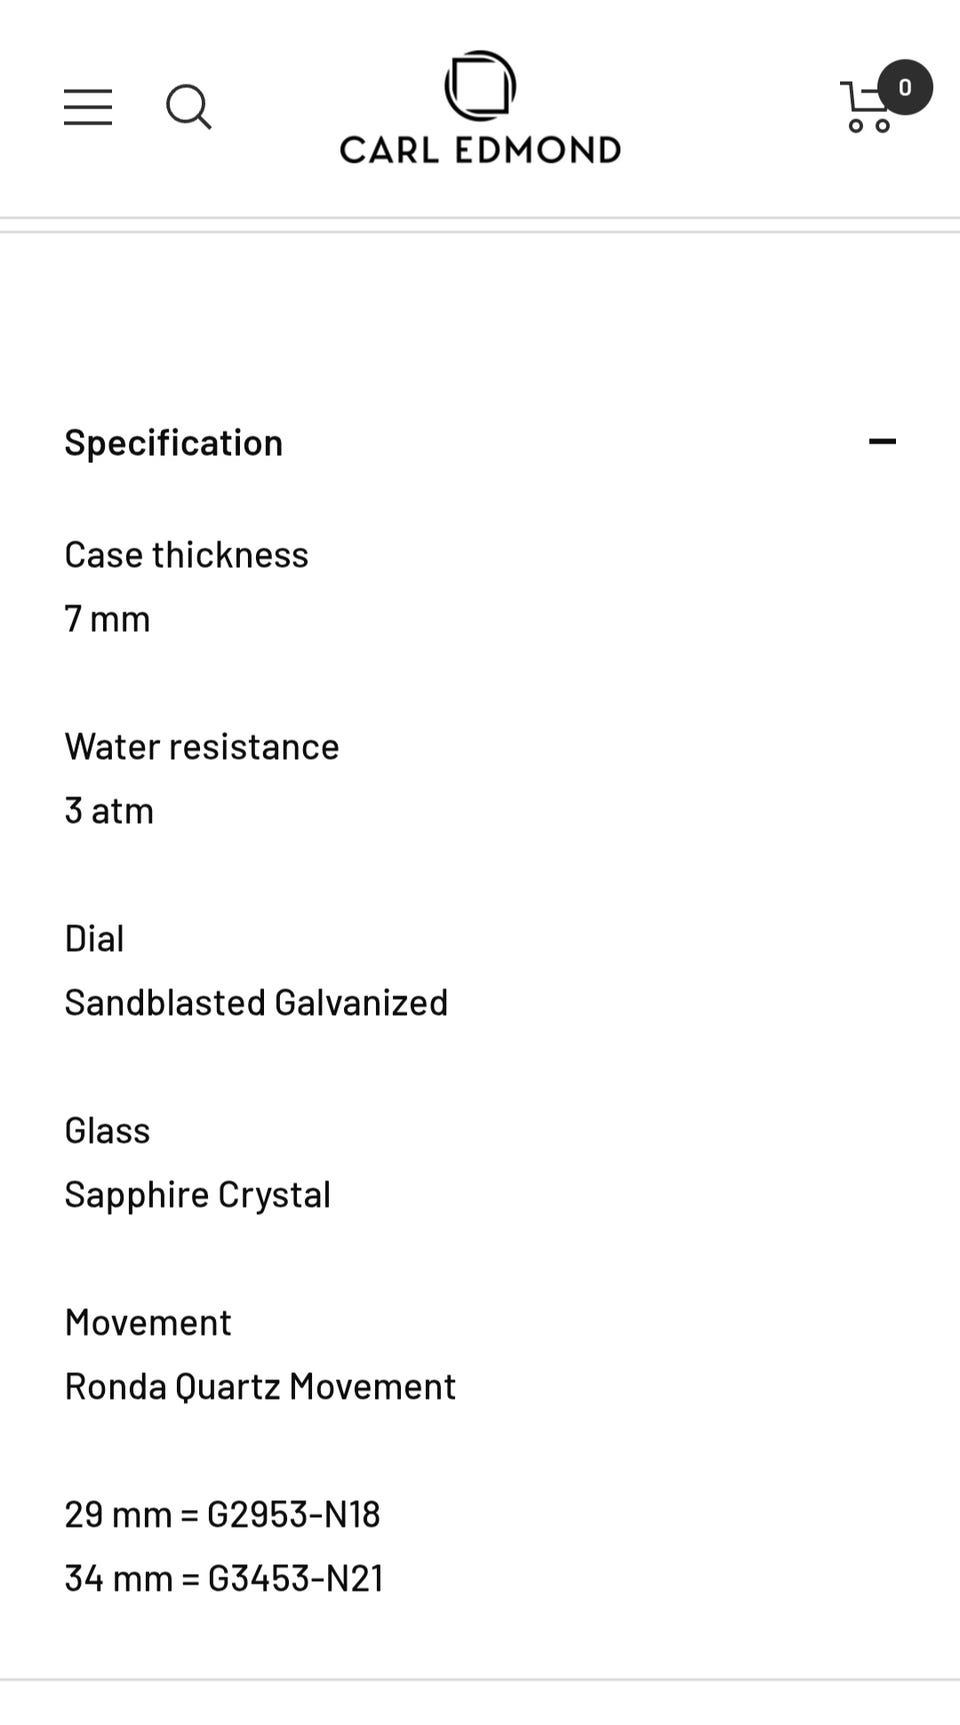The width and height of the screenshot is (960, 1725).
Task: Click the Water resistance label
Action: 202,746
